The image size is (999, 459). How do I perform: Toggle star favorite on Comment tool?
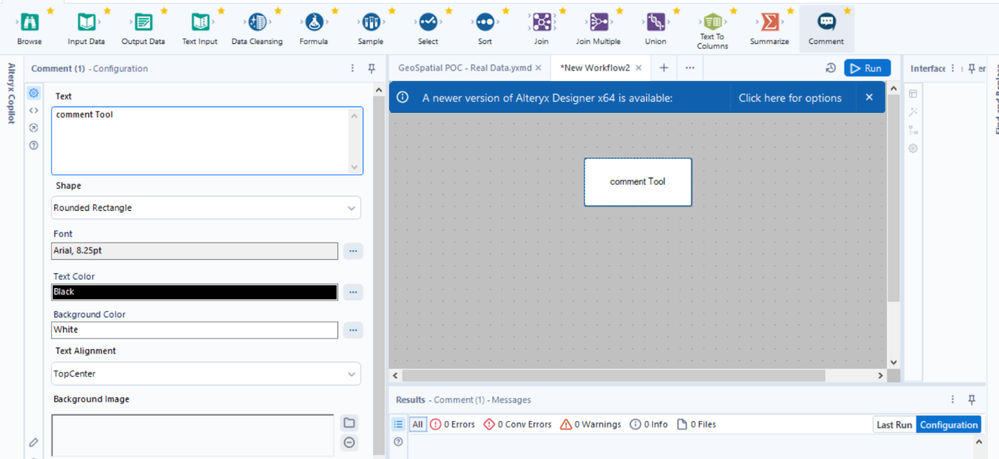pos(847,11)
